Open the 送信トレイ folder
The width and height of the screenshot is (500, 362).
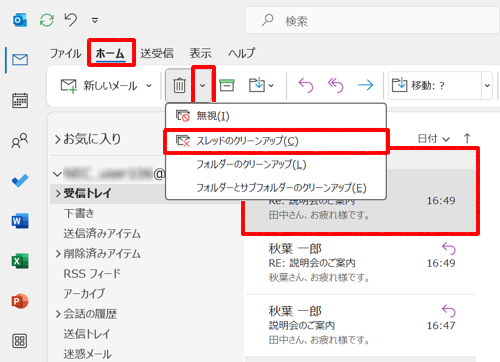coord(87,334)
